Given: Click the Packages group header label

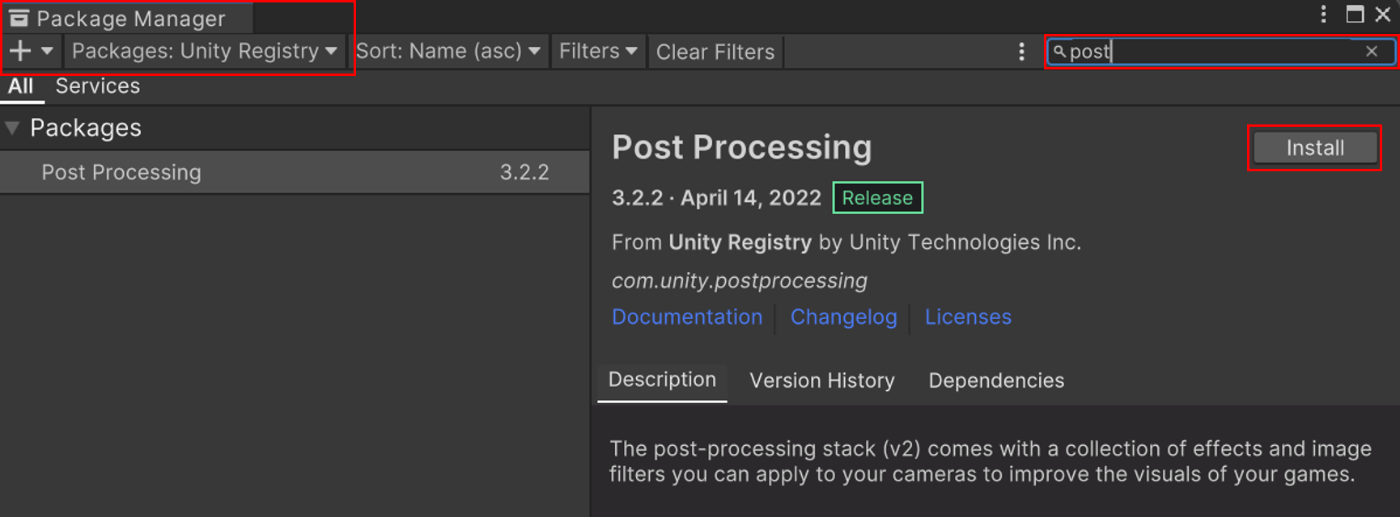Looking at the screenshot, I should pyautogui.click(x=86, y=128).
